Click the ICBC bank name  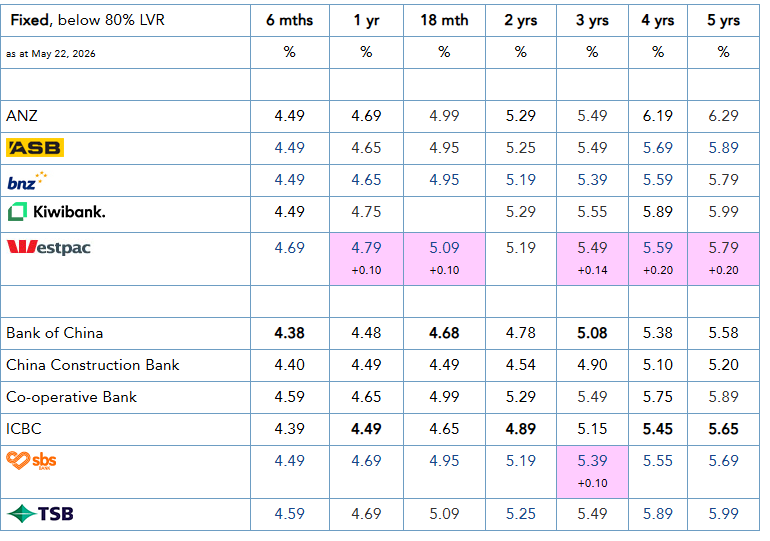(x=24, y=429)
